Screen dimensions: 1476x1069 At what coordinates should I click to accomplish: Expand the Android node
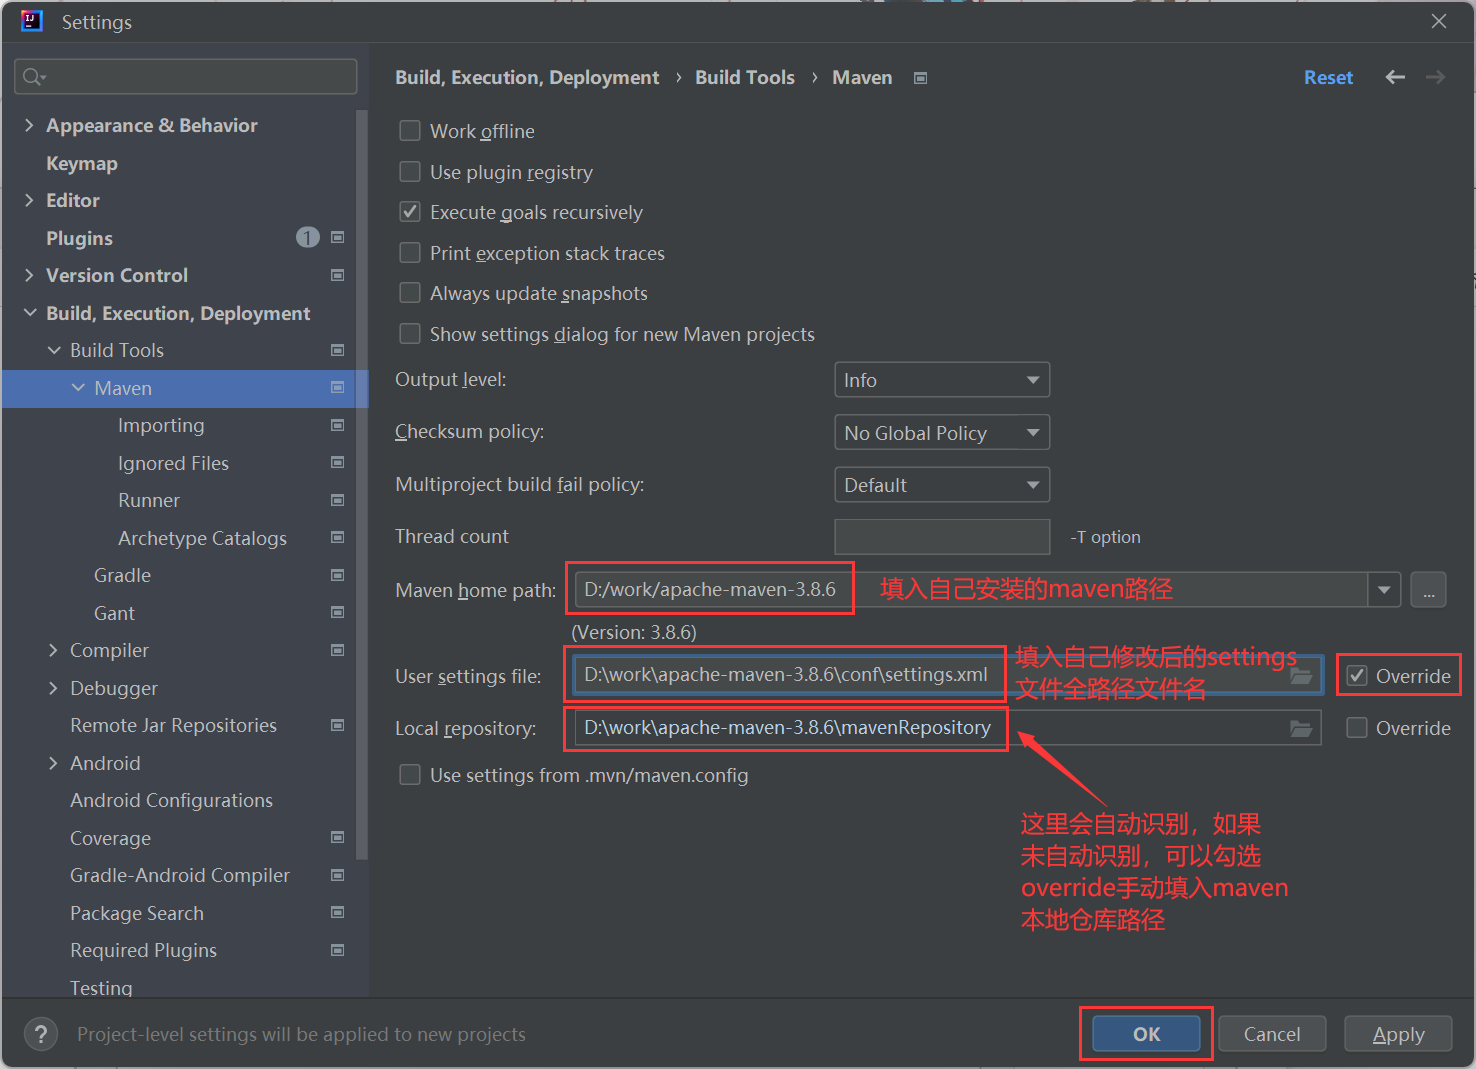pos(54,763)
